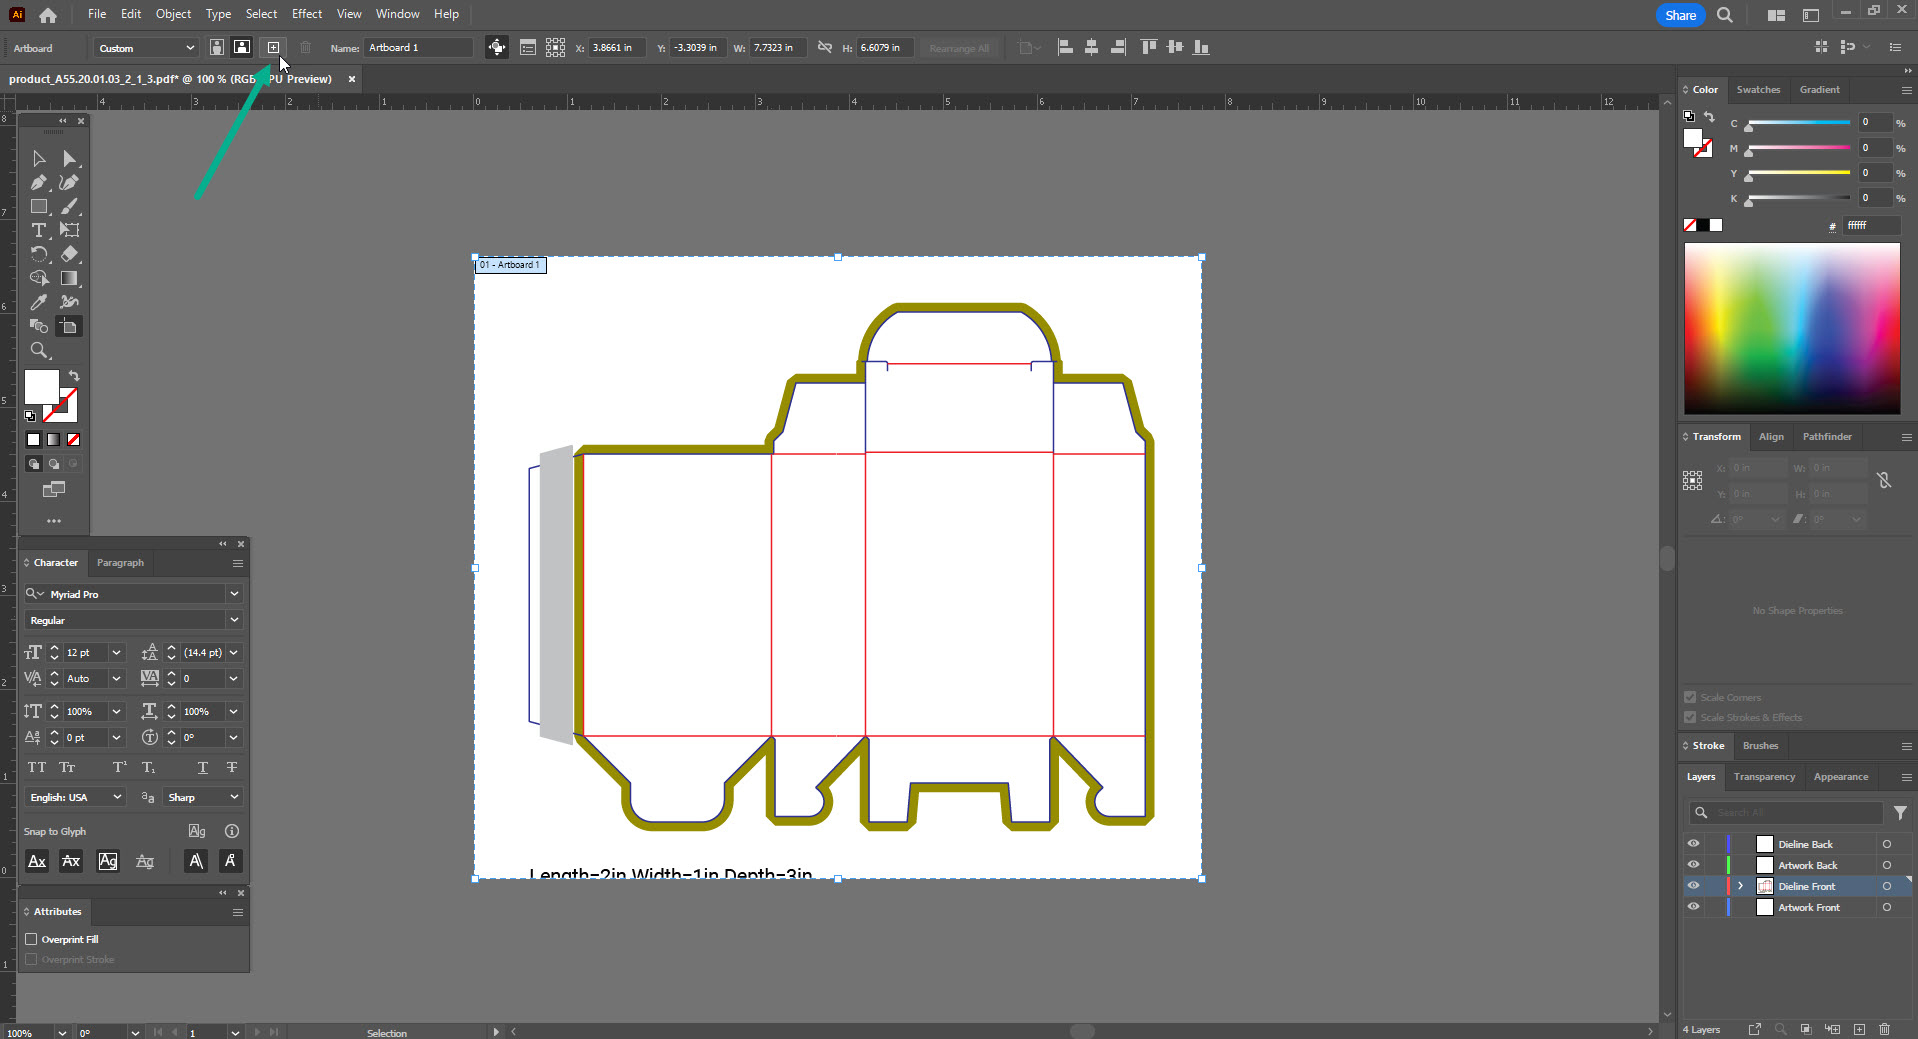Select the Selection tool arrow
The image size is (1918, 1039).
point(38,159)
